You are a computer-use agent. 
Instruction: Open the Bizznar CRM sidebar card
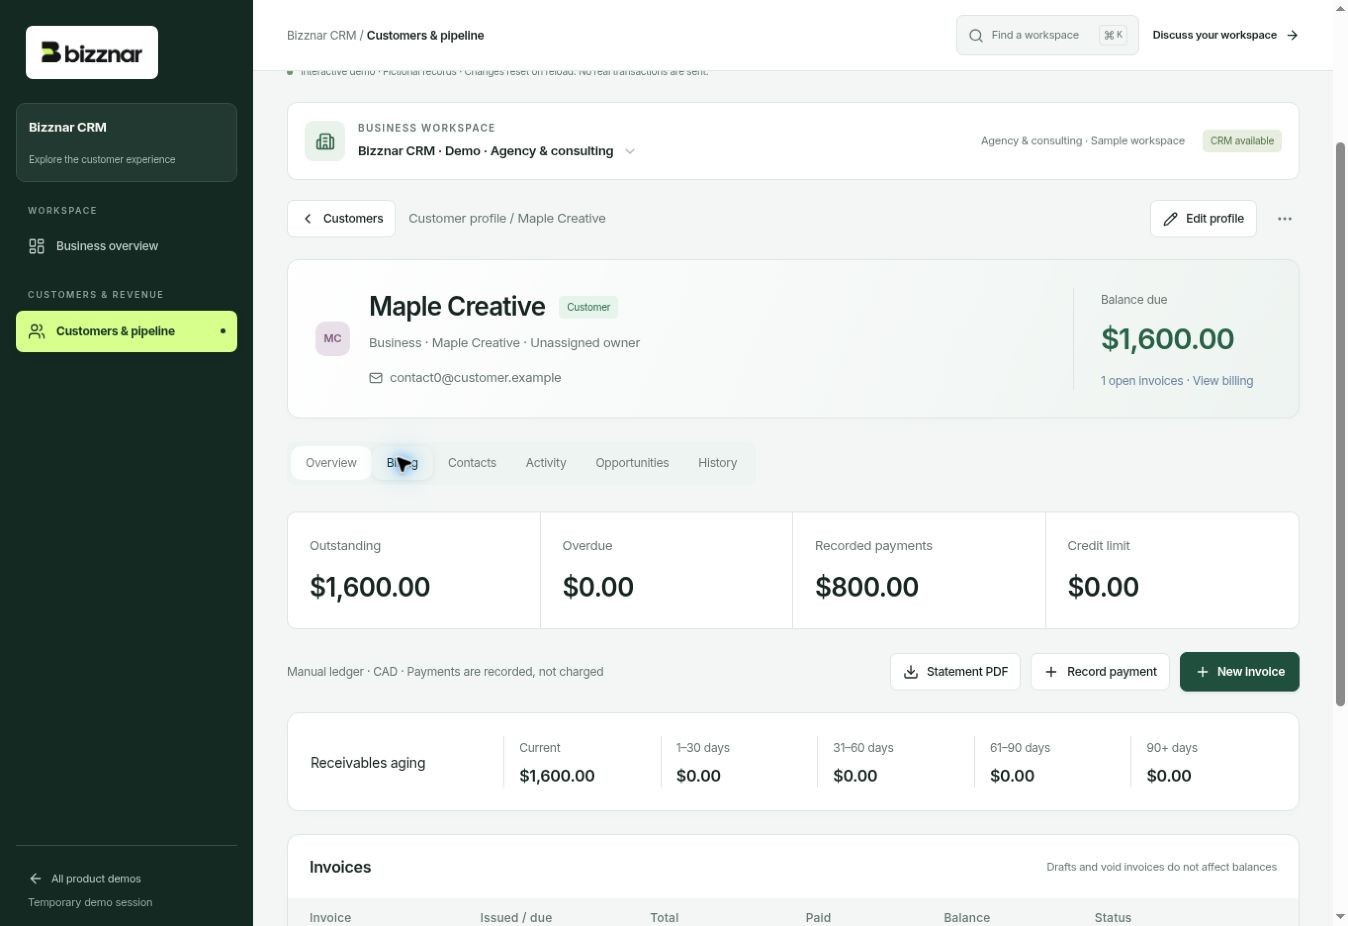(126, 142)
